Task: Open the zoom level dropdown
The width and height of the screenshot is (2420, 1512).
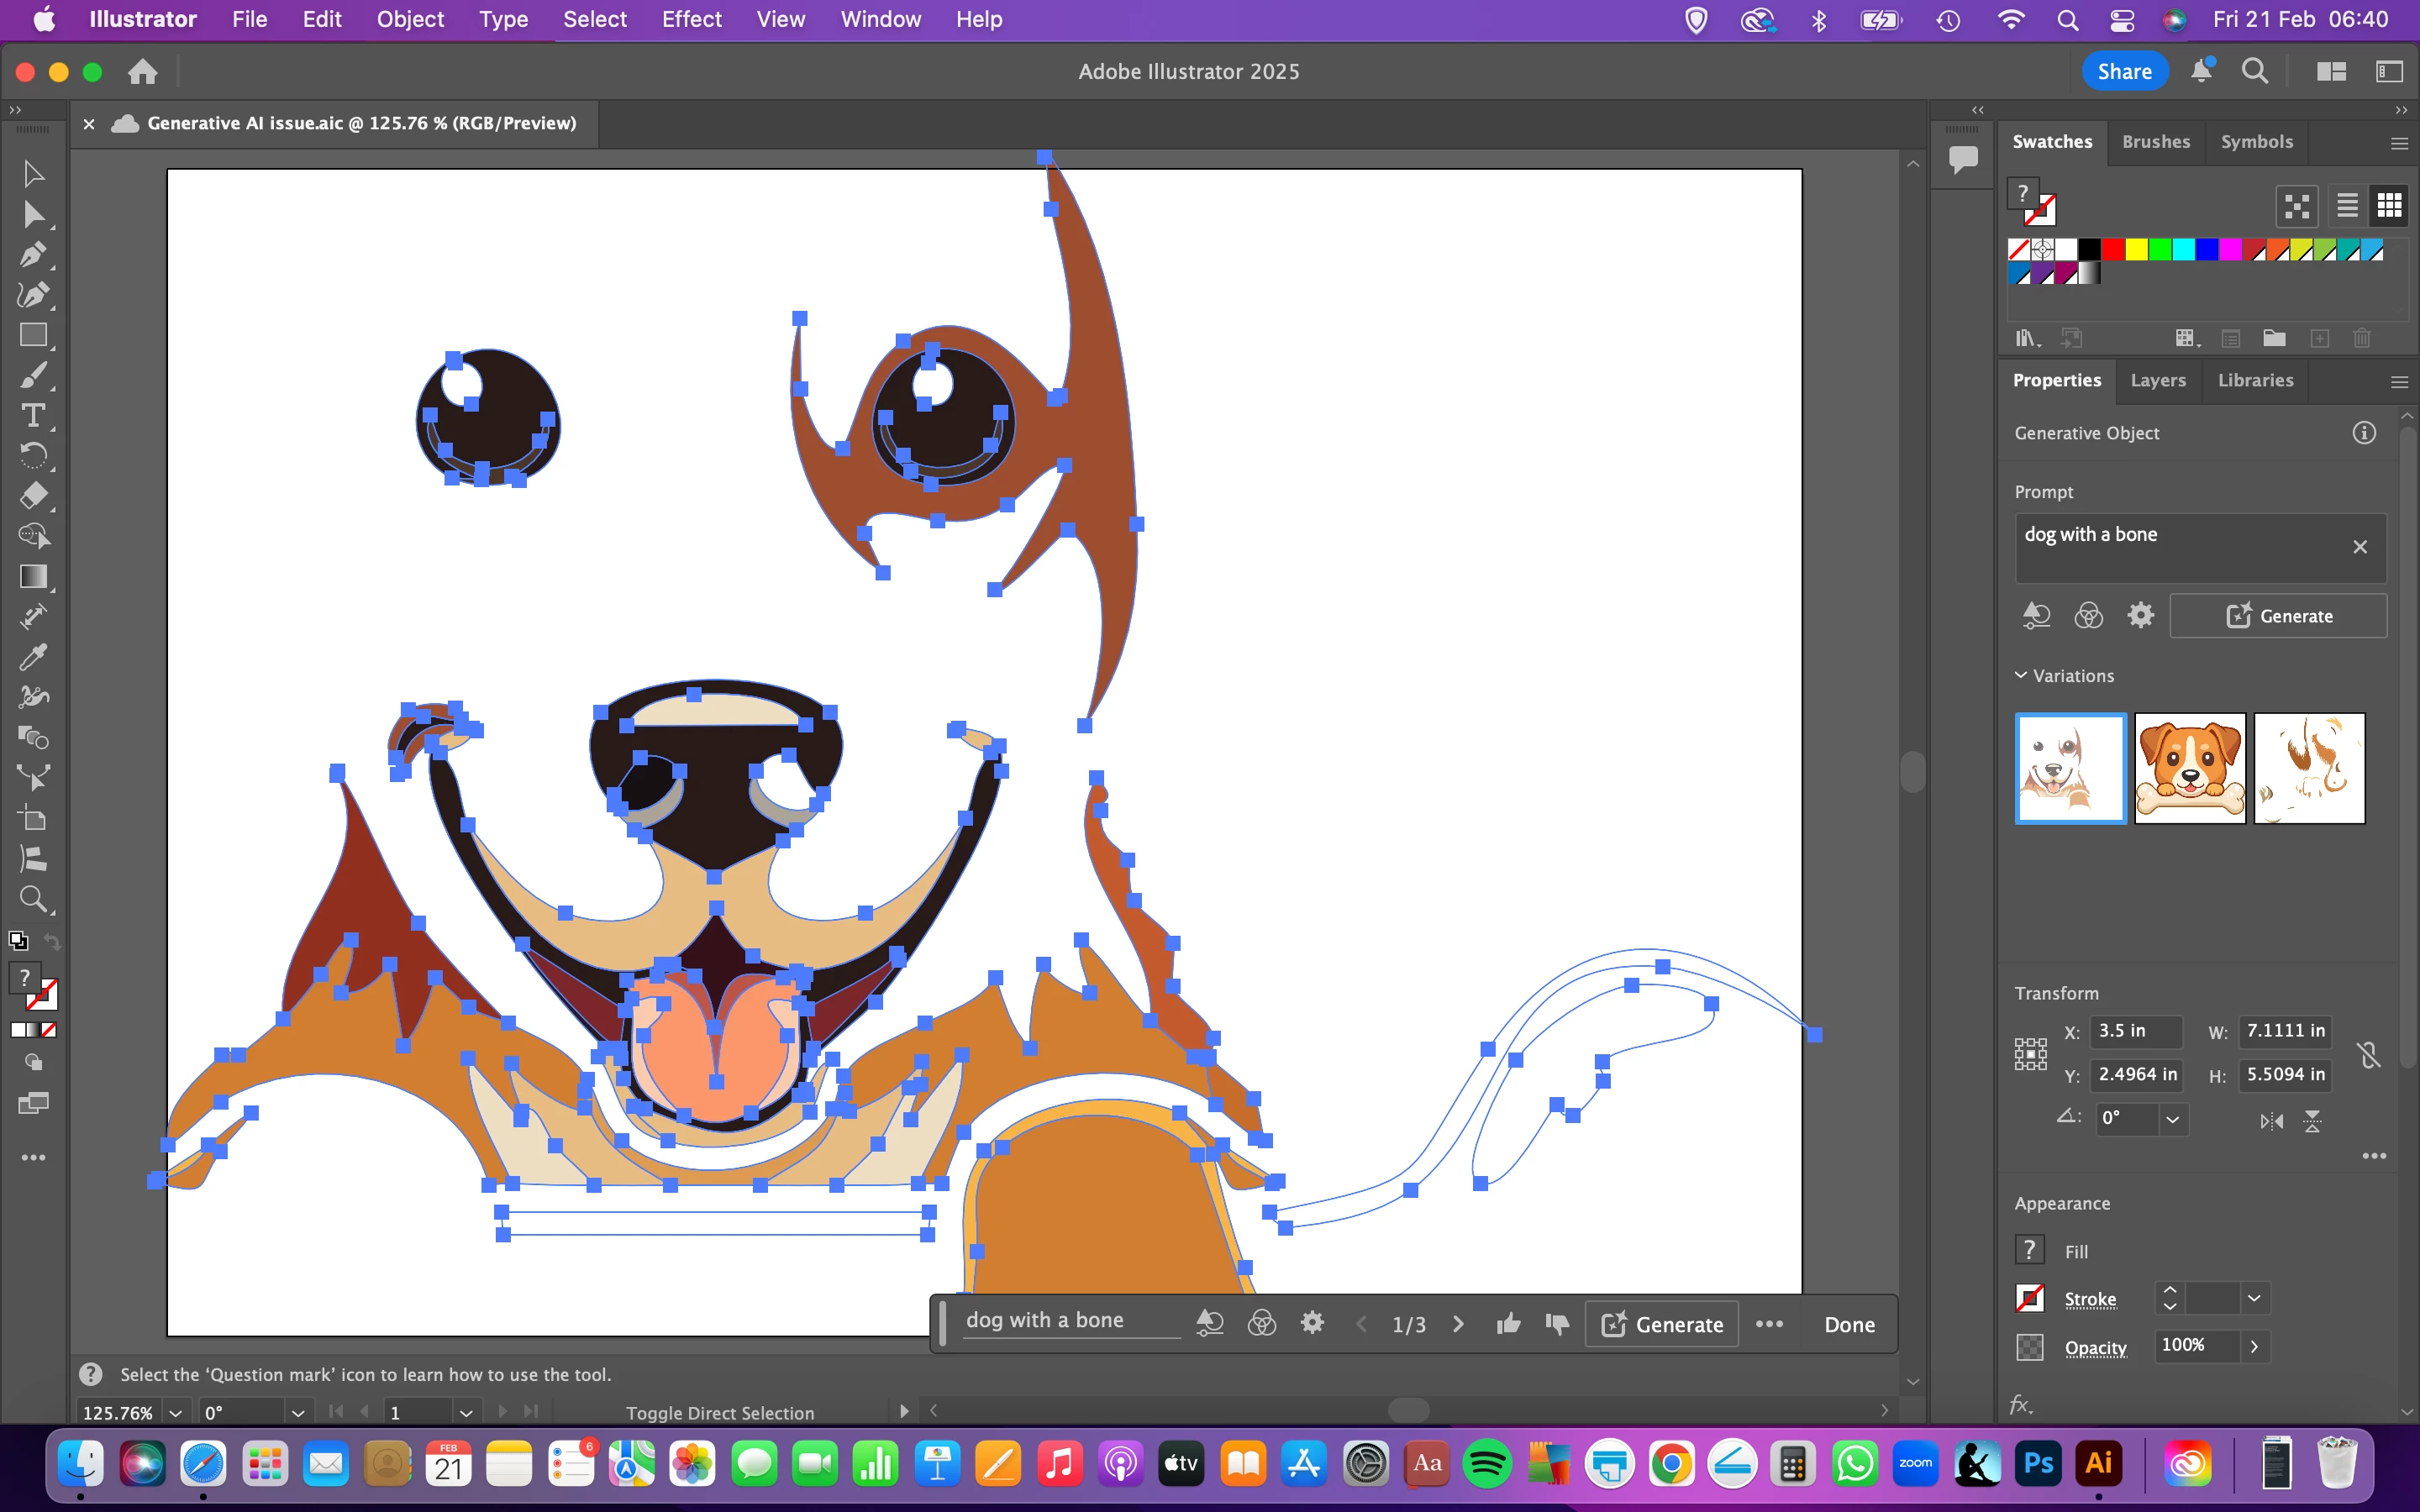Action: tap(176, 1412)
